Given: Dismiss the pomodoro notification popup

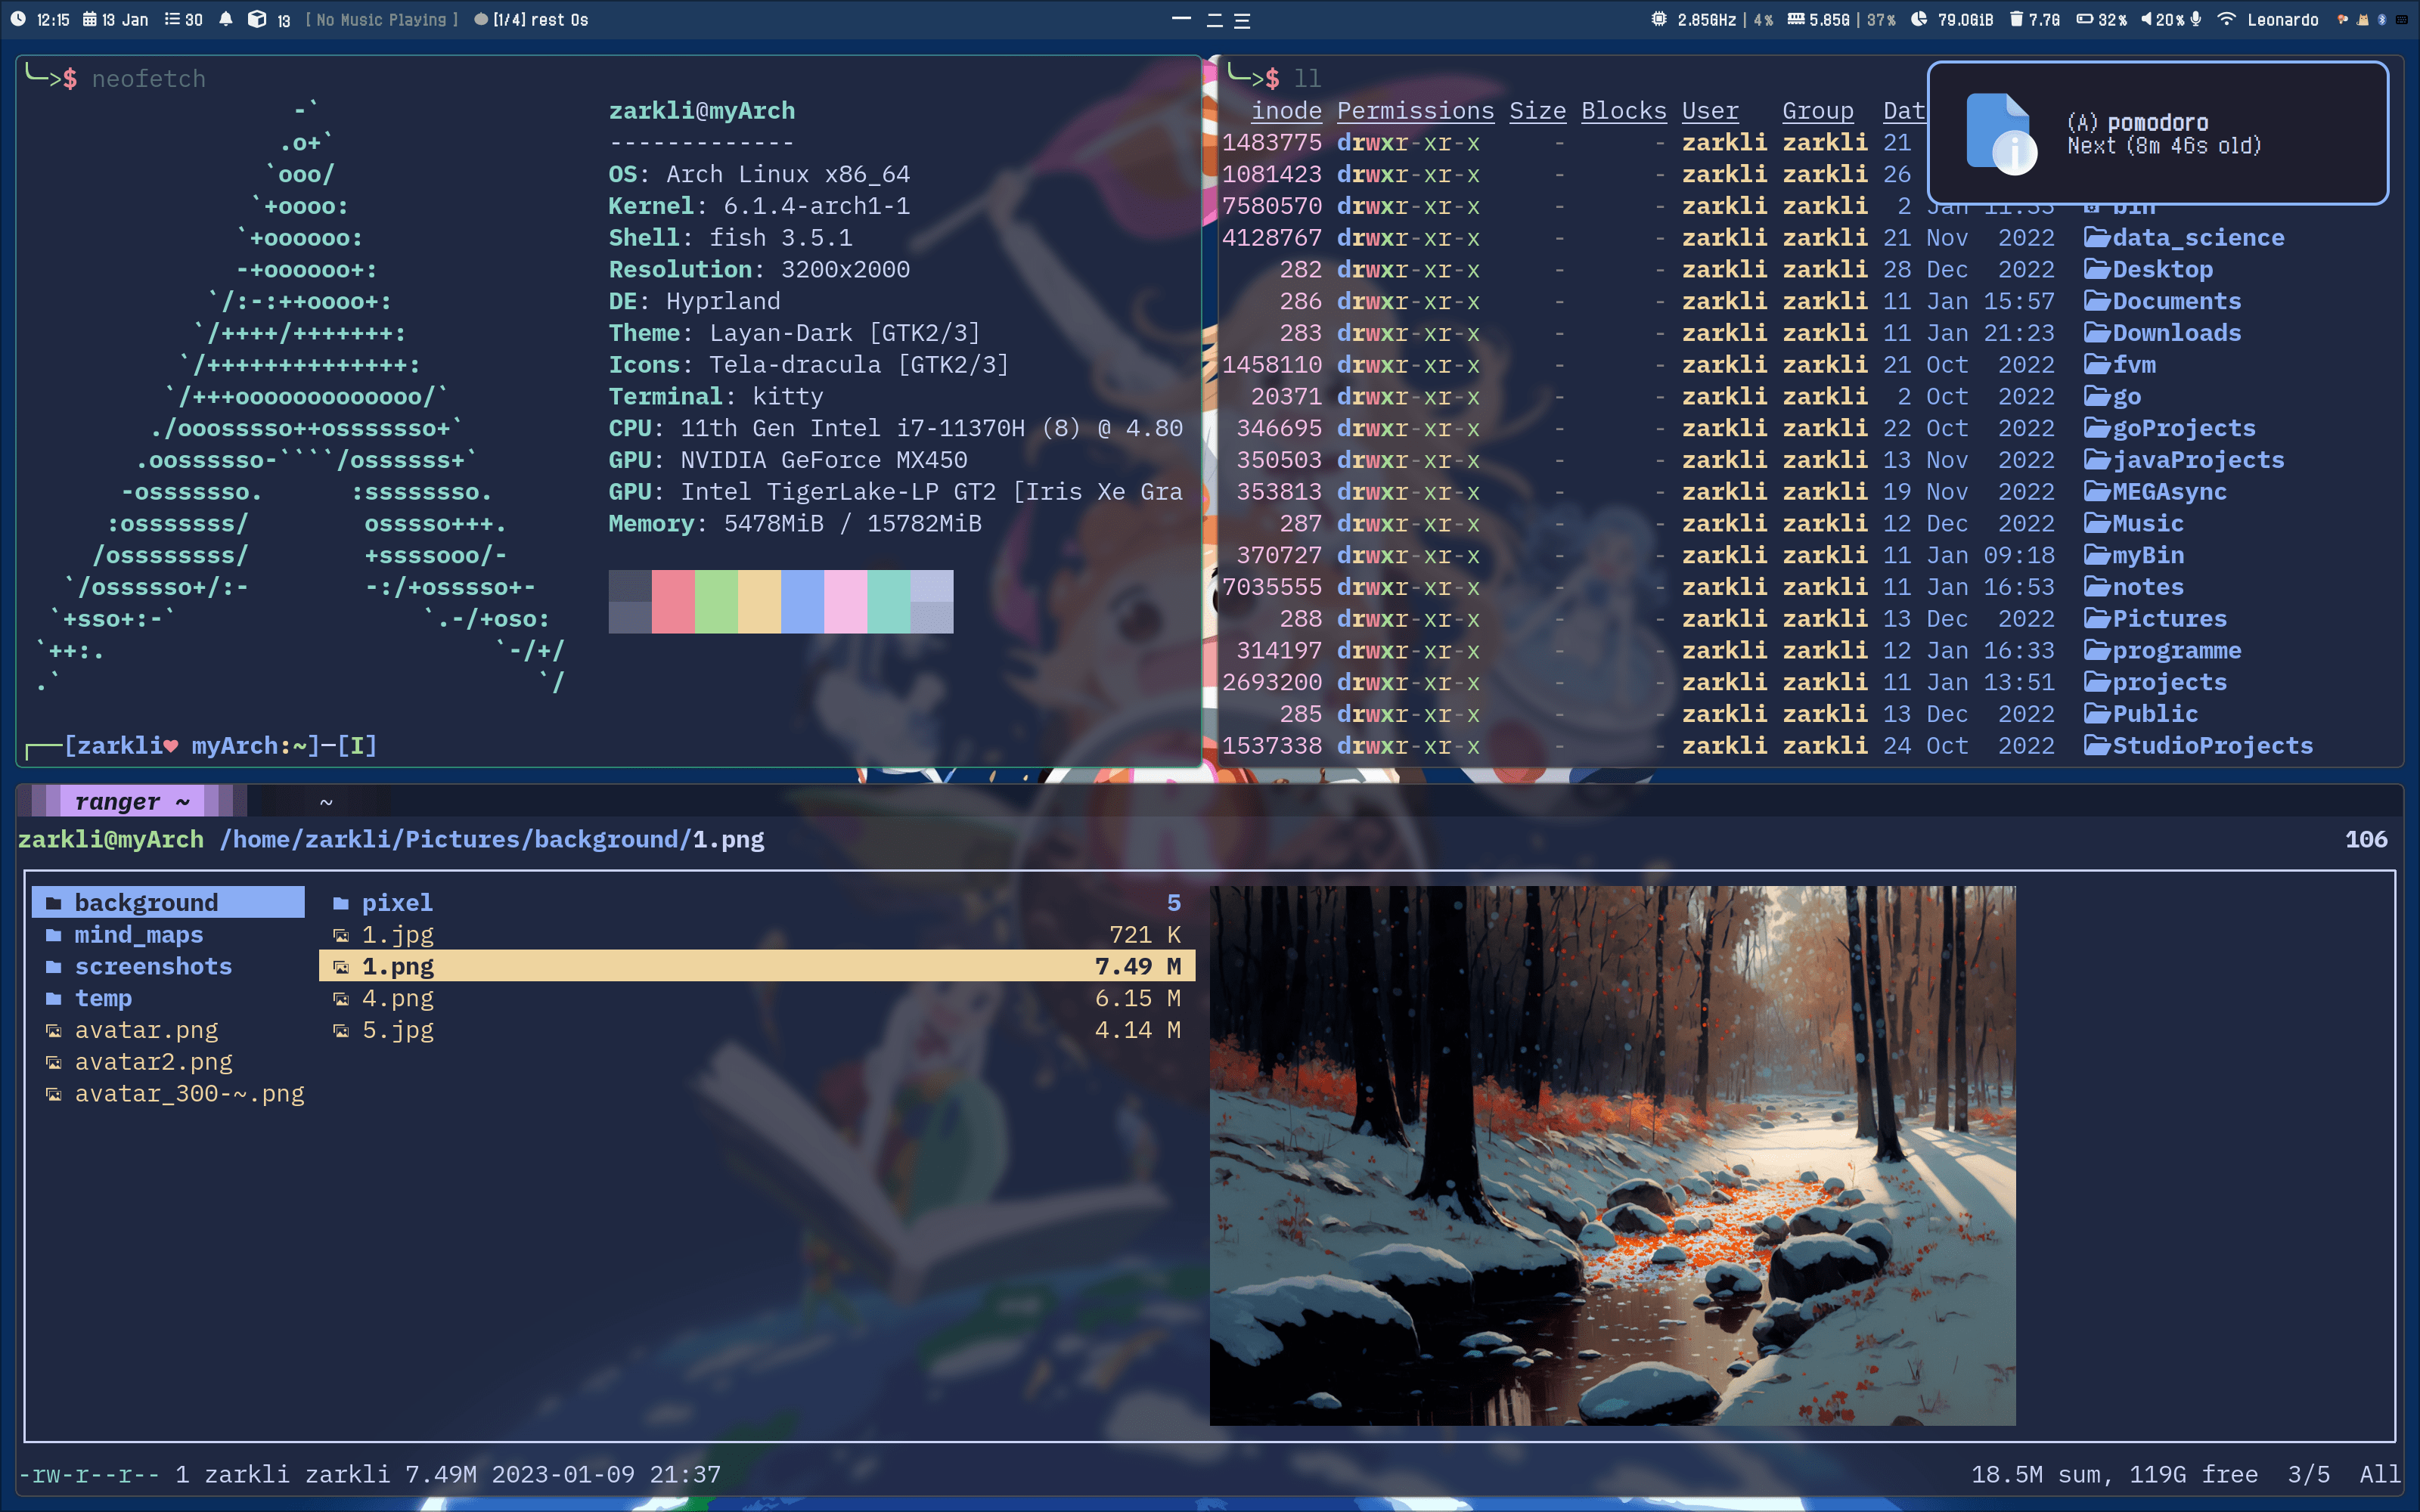Looking at the screenshot, I should click(x=2157, y=134).
